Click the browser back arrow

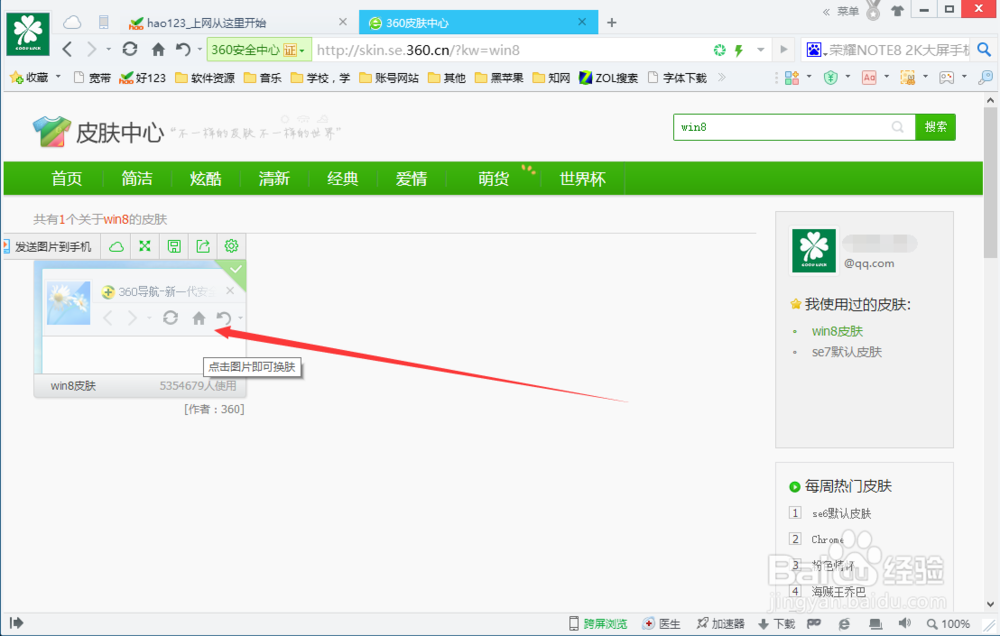click(x=67, y=49)
